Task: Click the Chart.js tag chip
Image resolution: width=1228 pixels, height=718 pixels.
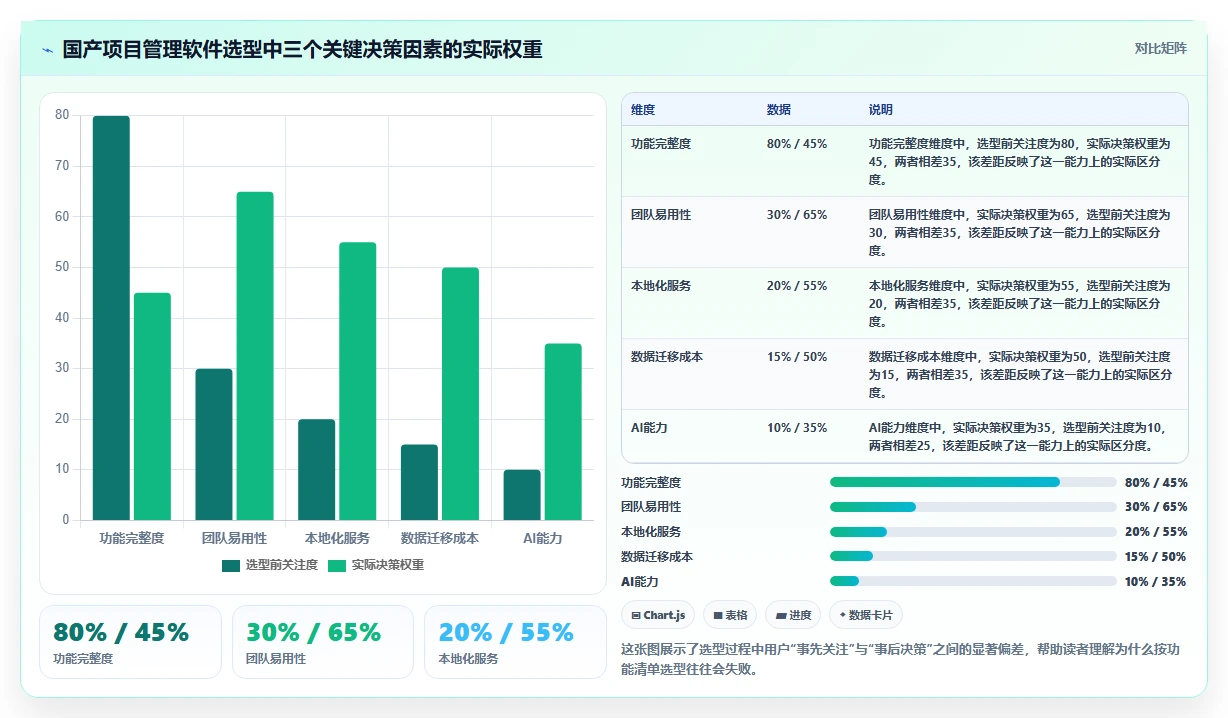Action: point(658,615)
